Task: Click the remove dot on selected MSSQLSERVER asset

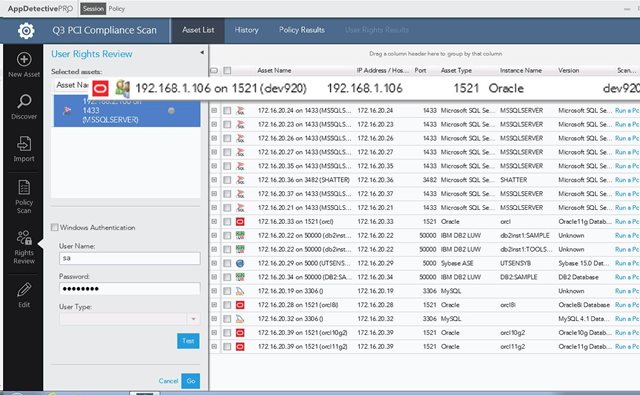Action: [171, 111]
